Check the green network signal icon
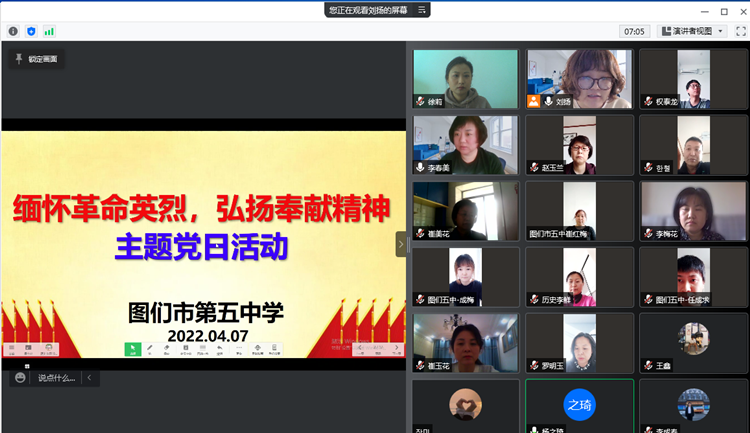750x433 pixels. pos(49,32)
